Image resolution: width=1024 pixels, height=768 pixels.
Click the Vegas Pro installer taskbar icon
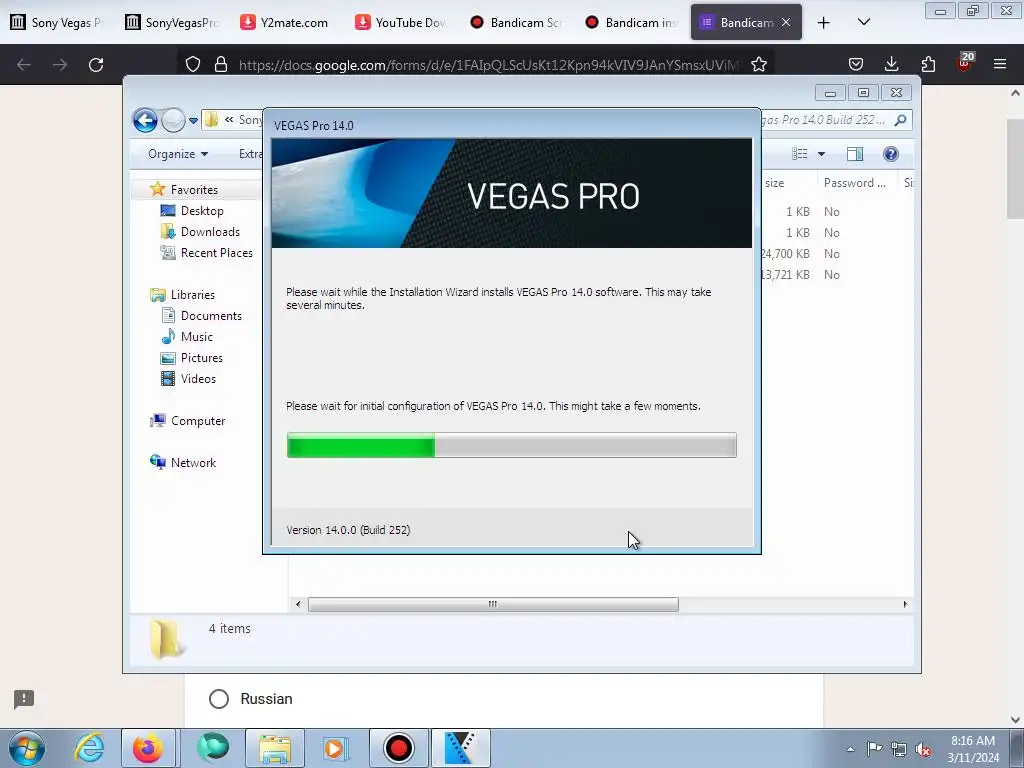[x=461, y=748]
